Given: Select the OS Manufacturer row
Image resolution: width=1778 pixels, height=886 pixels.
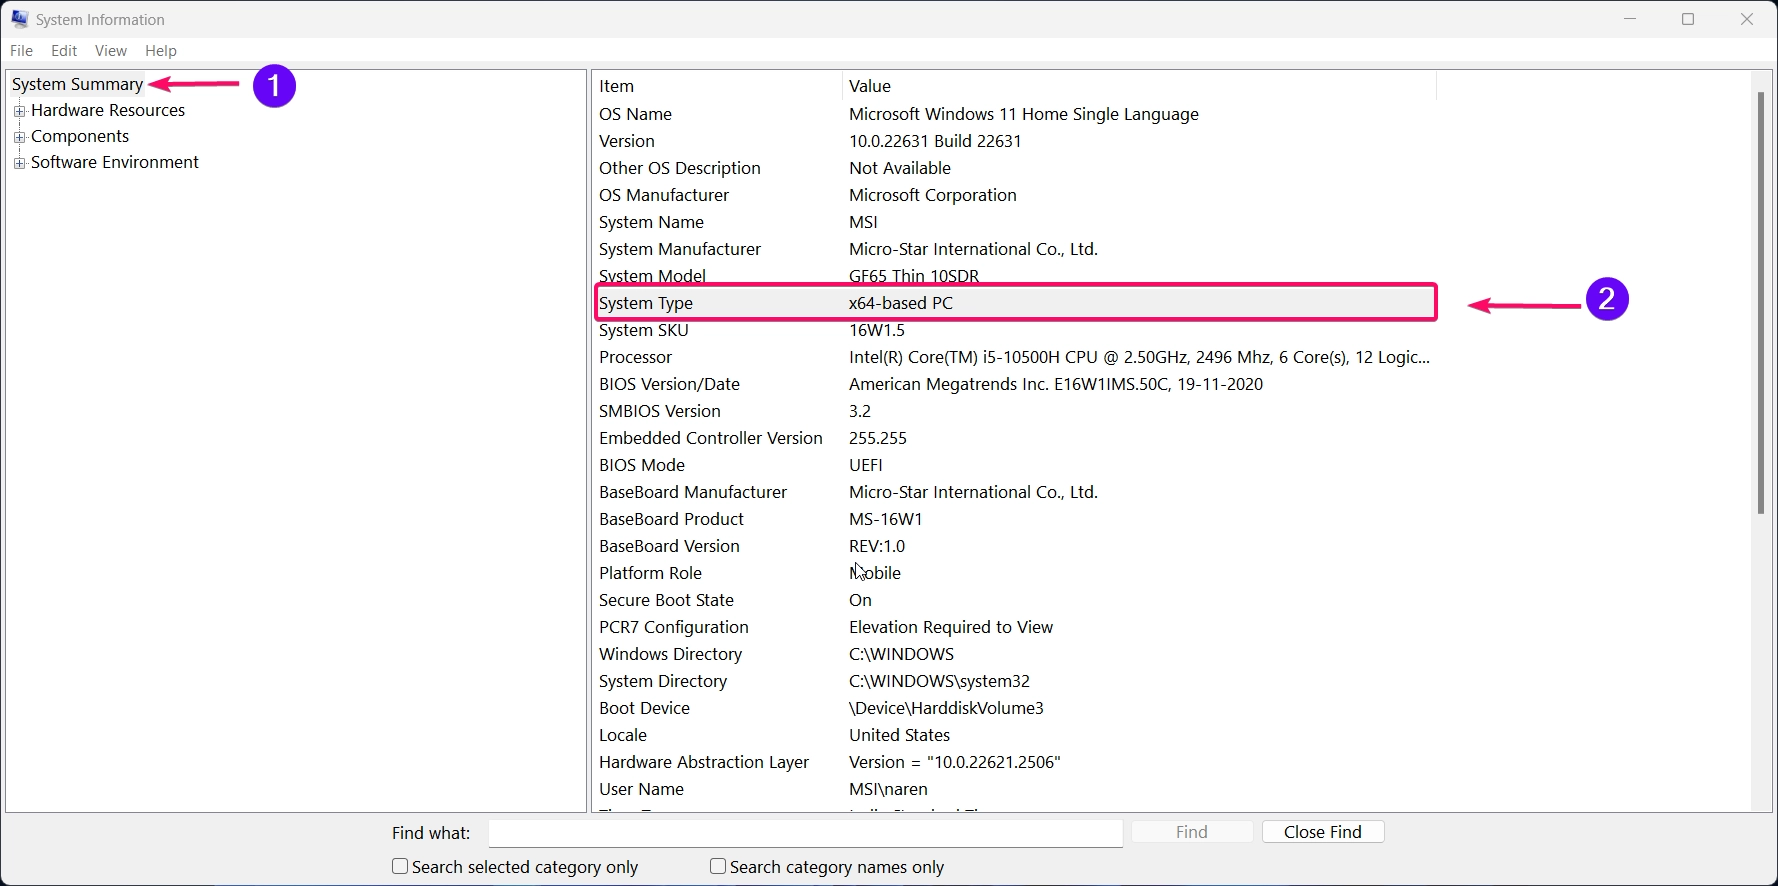Looking at the screenshot, I should coord(1015,195).
